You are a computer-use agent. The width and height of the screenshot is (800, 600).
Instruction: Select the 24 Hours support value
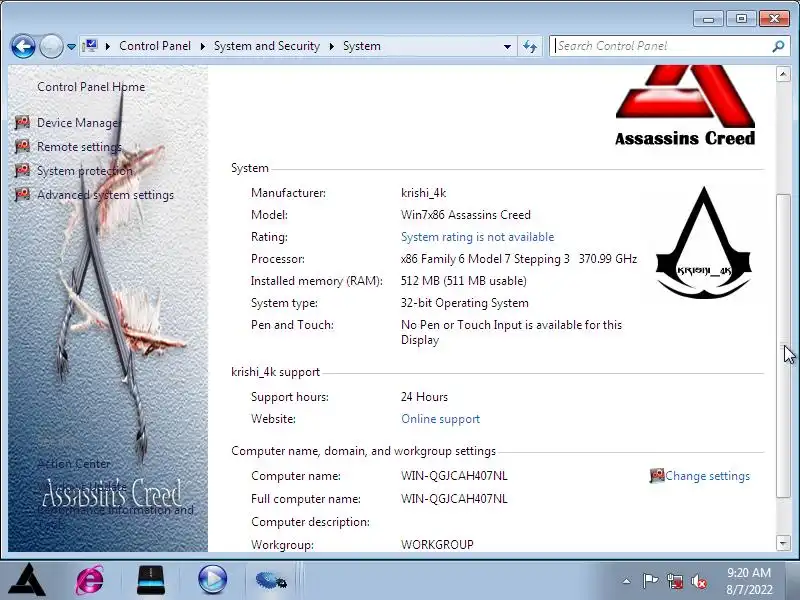[424, 397]
